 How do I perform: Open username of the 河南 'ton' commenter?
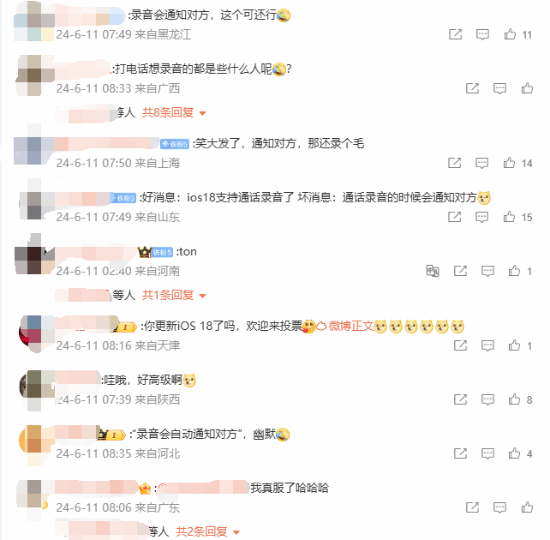(95, 252)
